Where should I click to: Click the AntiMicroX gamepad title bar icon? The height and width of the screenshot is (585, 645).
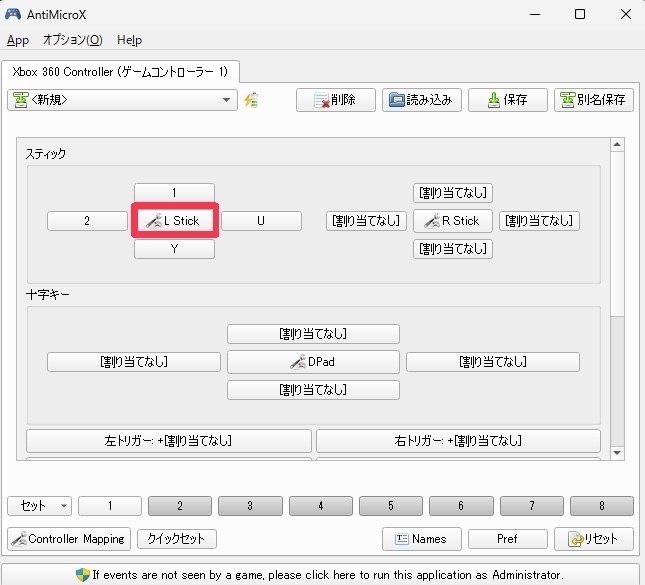[x=12, y=14]
